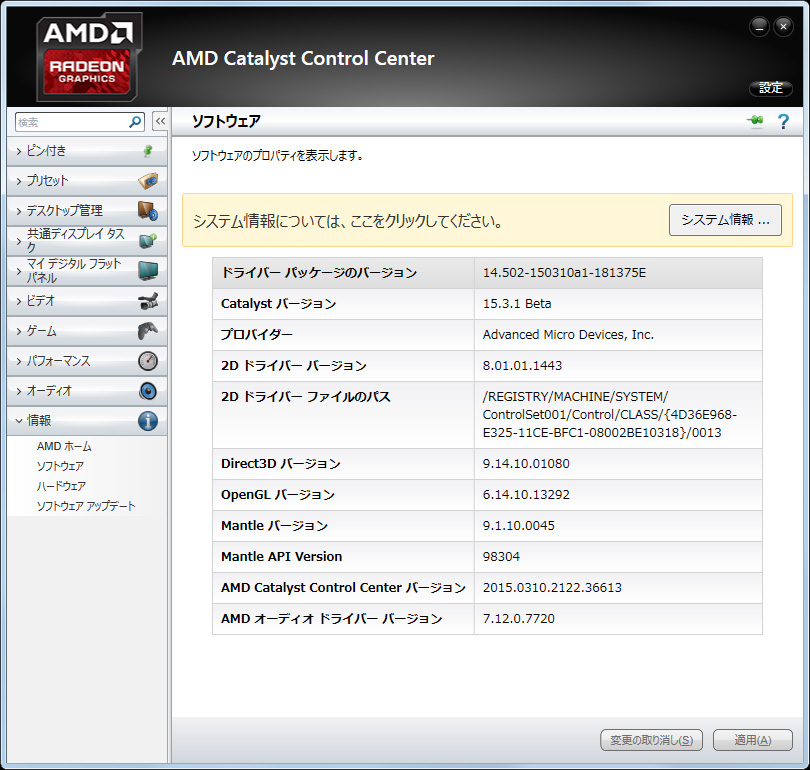810x770 pixels.
Task: Click the ビデオ camcorder icon
Action: click(148, 301)
